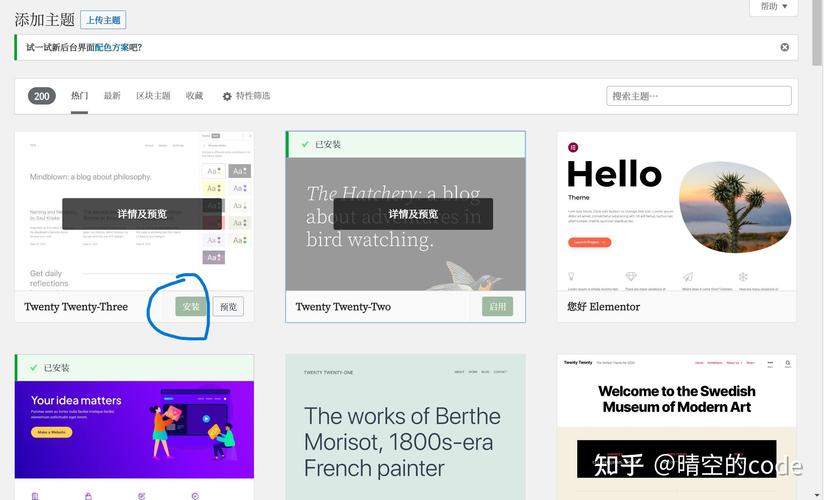Install the Twenty Twenty-Three theme
The width and height of the screenshot is (824, 500).
(191, 307)
